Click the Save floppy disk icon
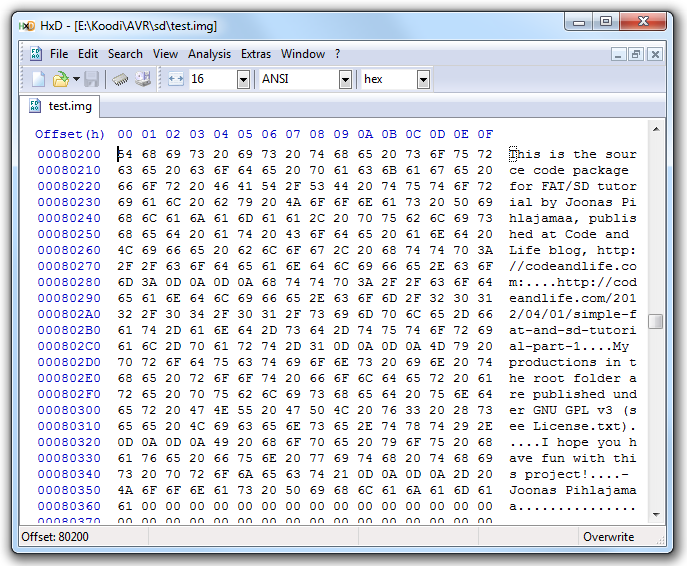This screenshot has width=687, height=566. click(x=92, y=79)
